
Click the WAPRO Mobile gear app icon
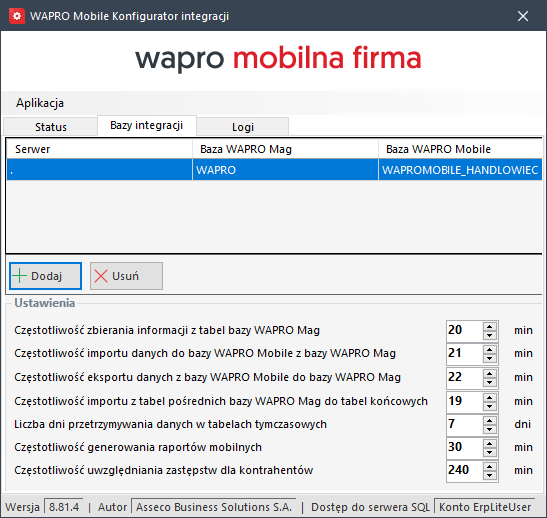17,16
